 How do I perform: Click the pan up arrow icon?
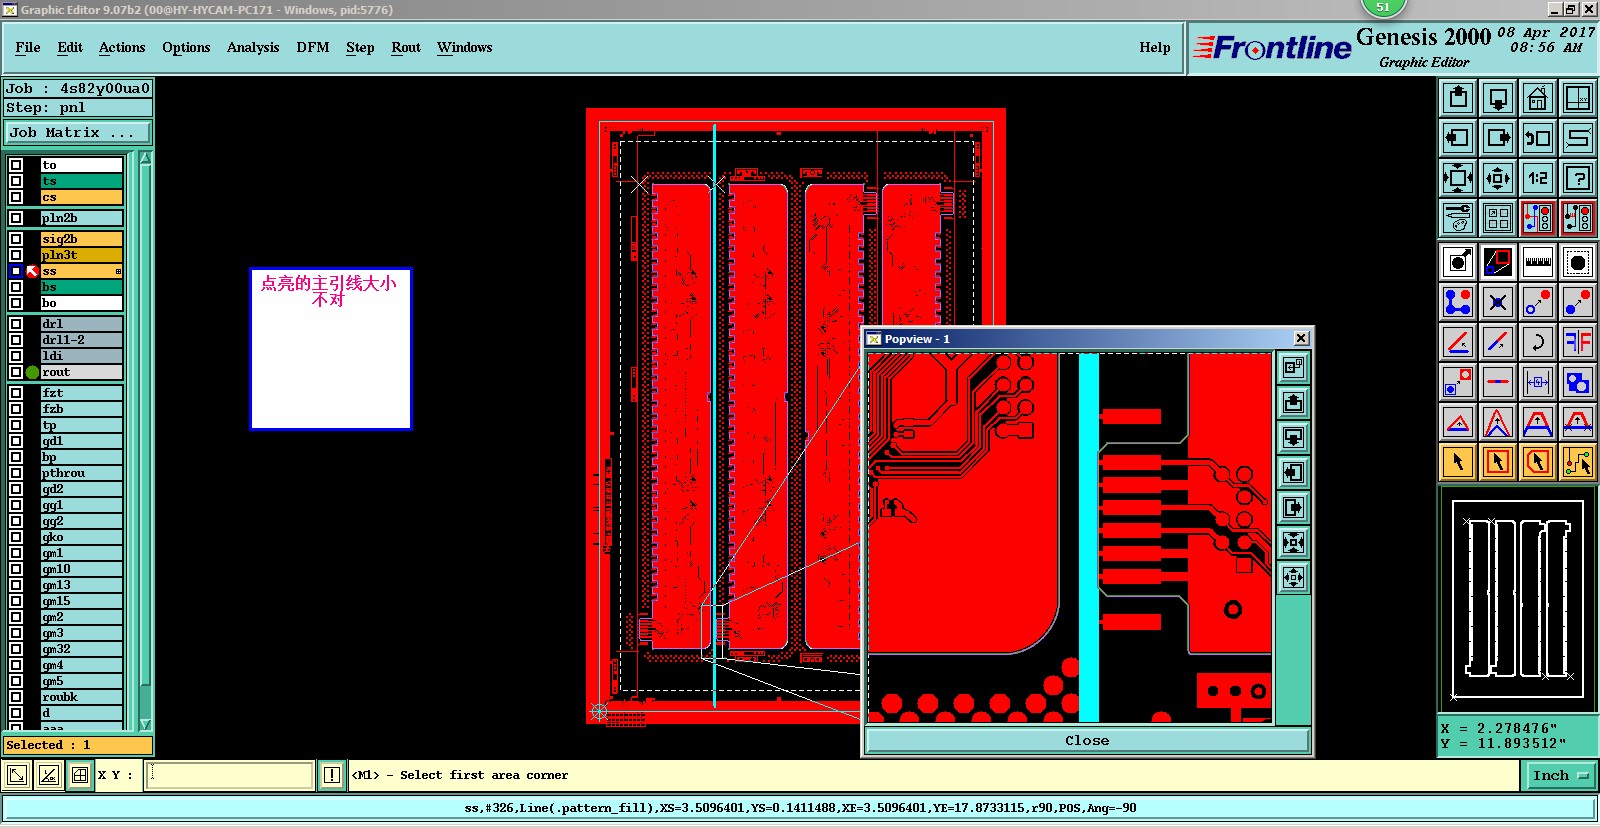pyautogui.click(x=1458, y=98)
